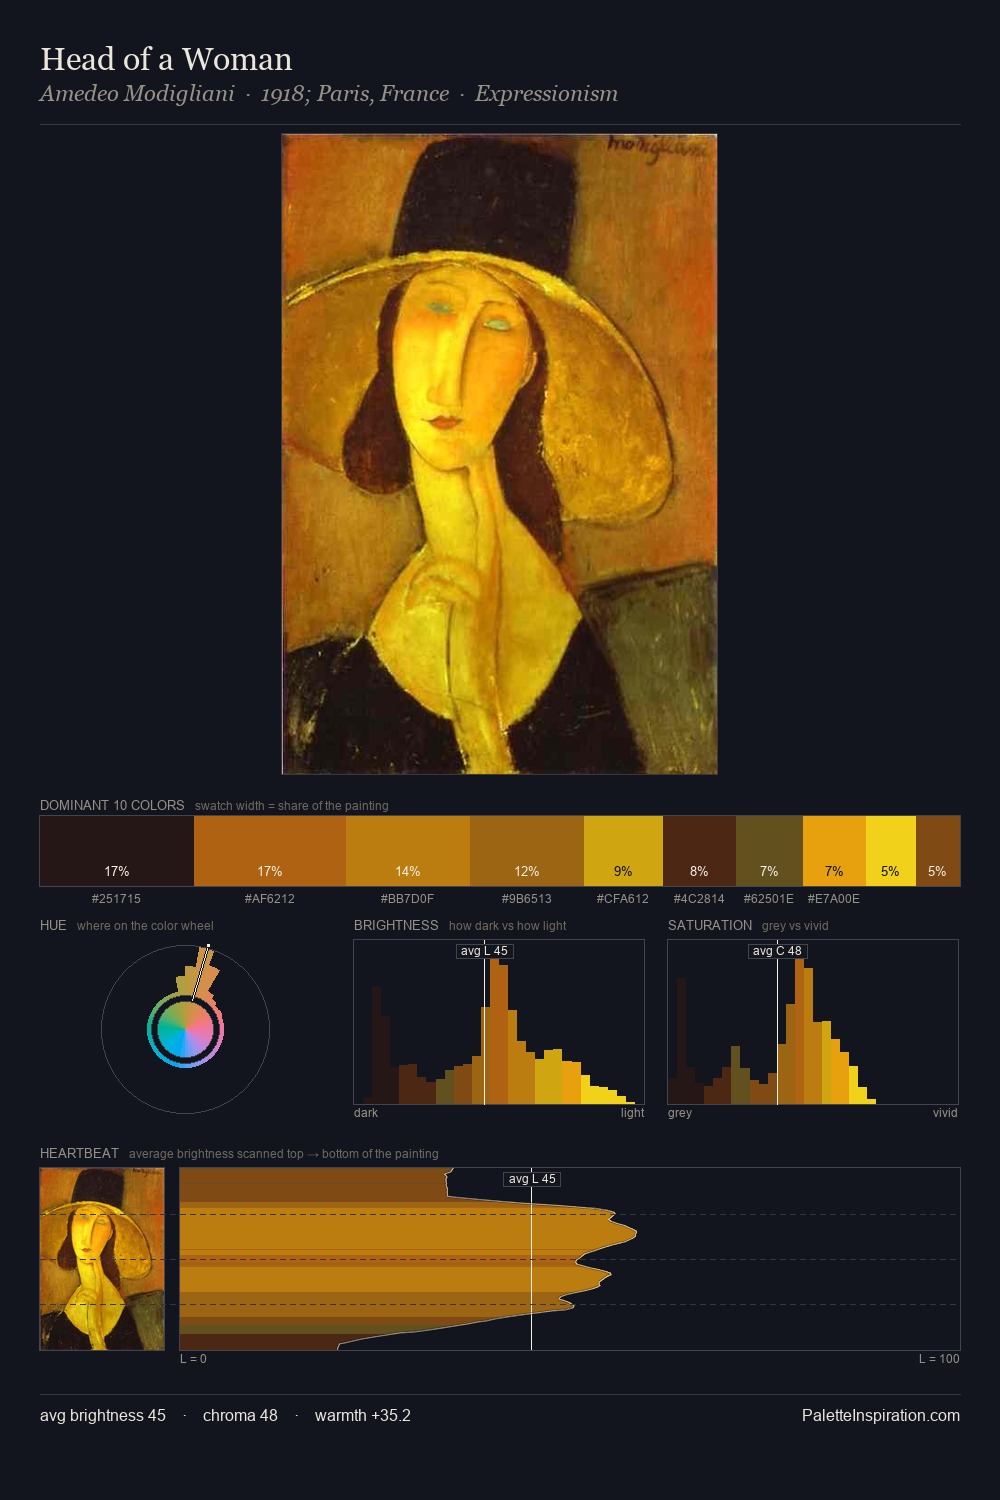Click 'how dark vs how light' caption
Screen dimensions: 1000x1500
click(508, 925)
